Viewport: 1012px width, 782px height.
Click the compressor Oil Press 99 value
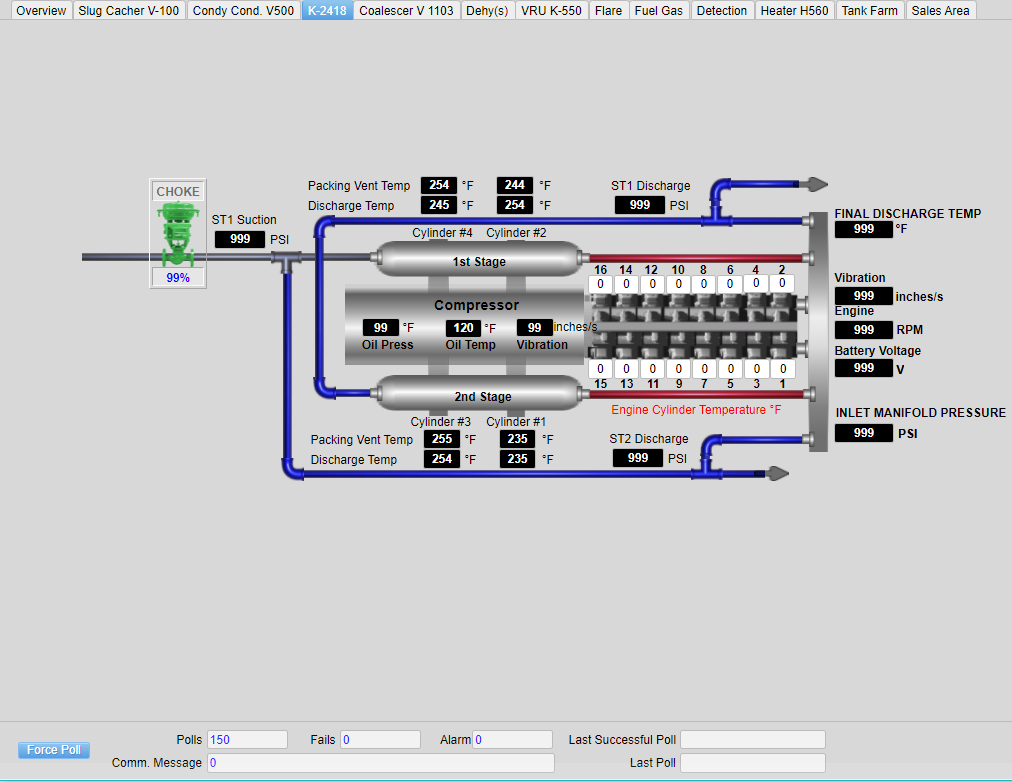380,327
